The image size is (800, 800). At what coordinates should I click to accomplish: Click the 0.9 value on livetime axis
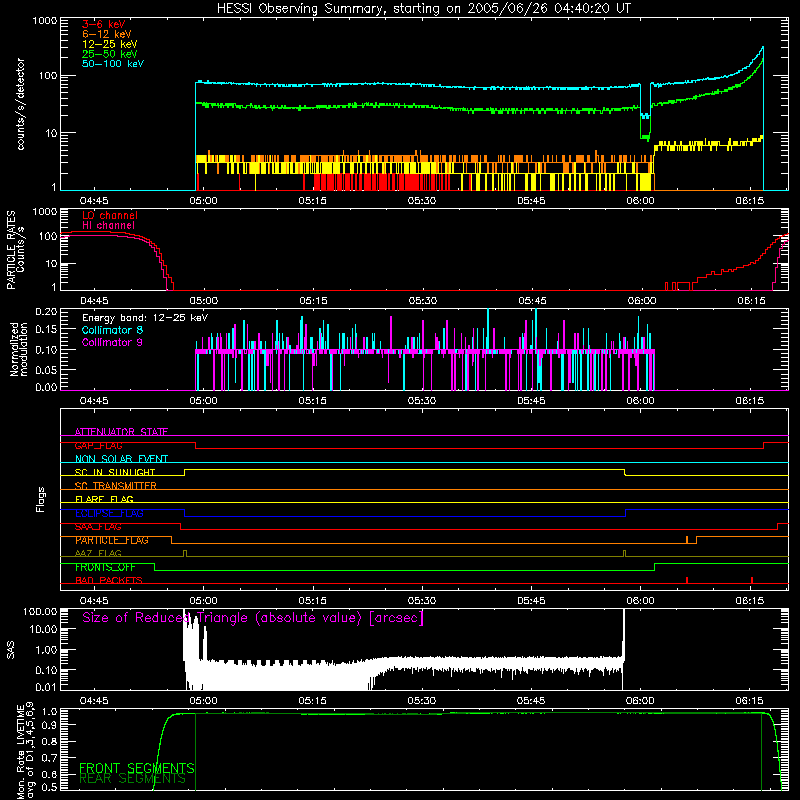[50, 725]
